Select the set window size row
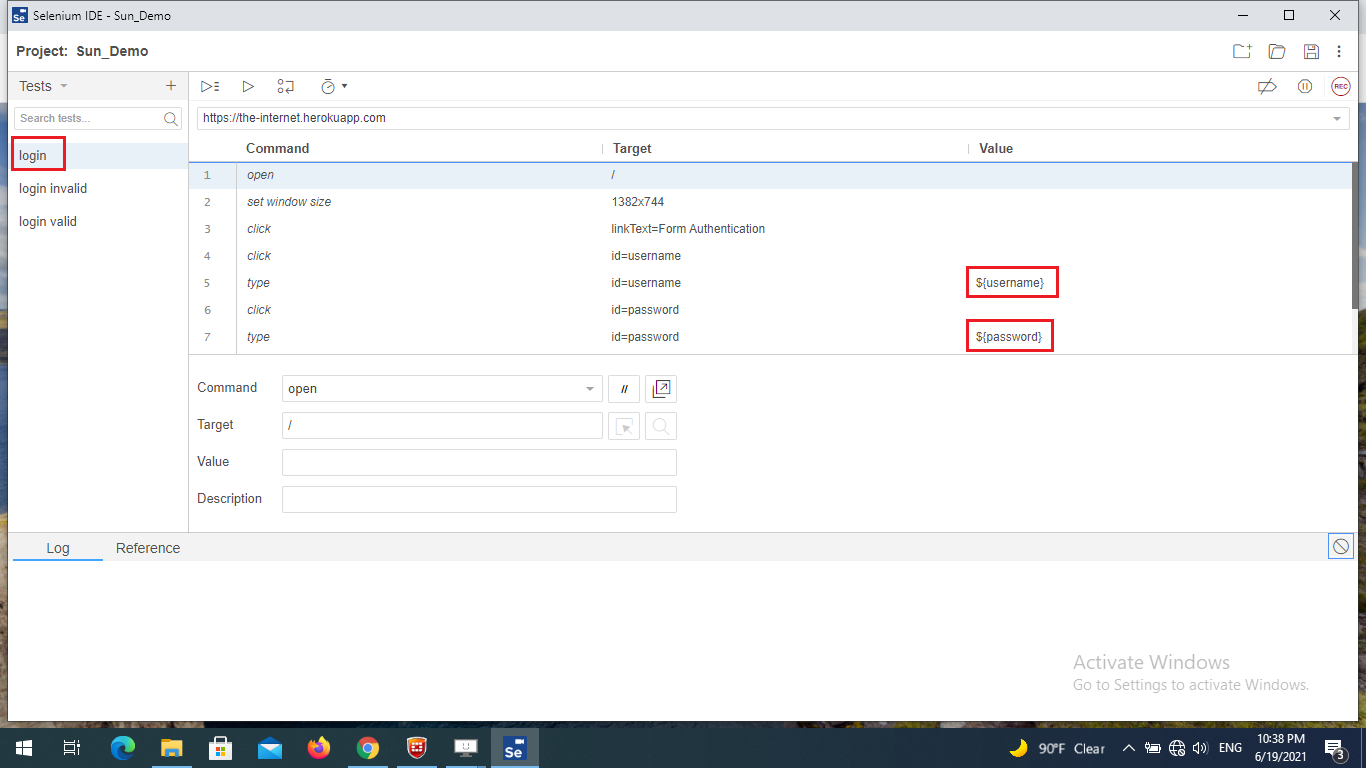The width and height of the screenshot is (1366, 768). point(770,202)
